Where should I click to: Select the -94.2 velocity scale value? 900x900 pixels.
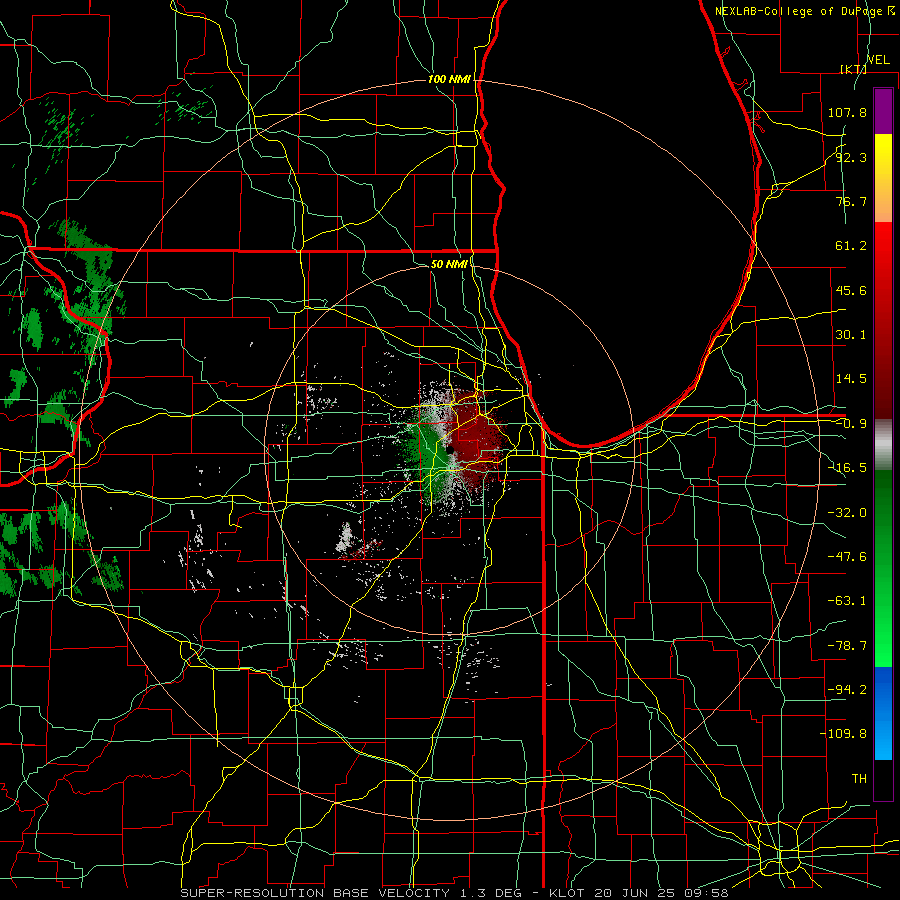point(847,690)
